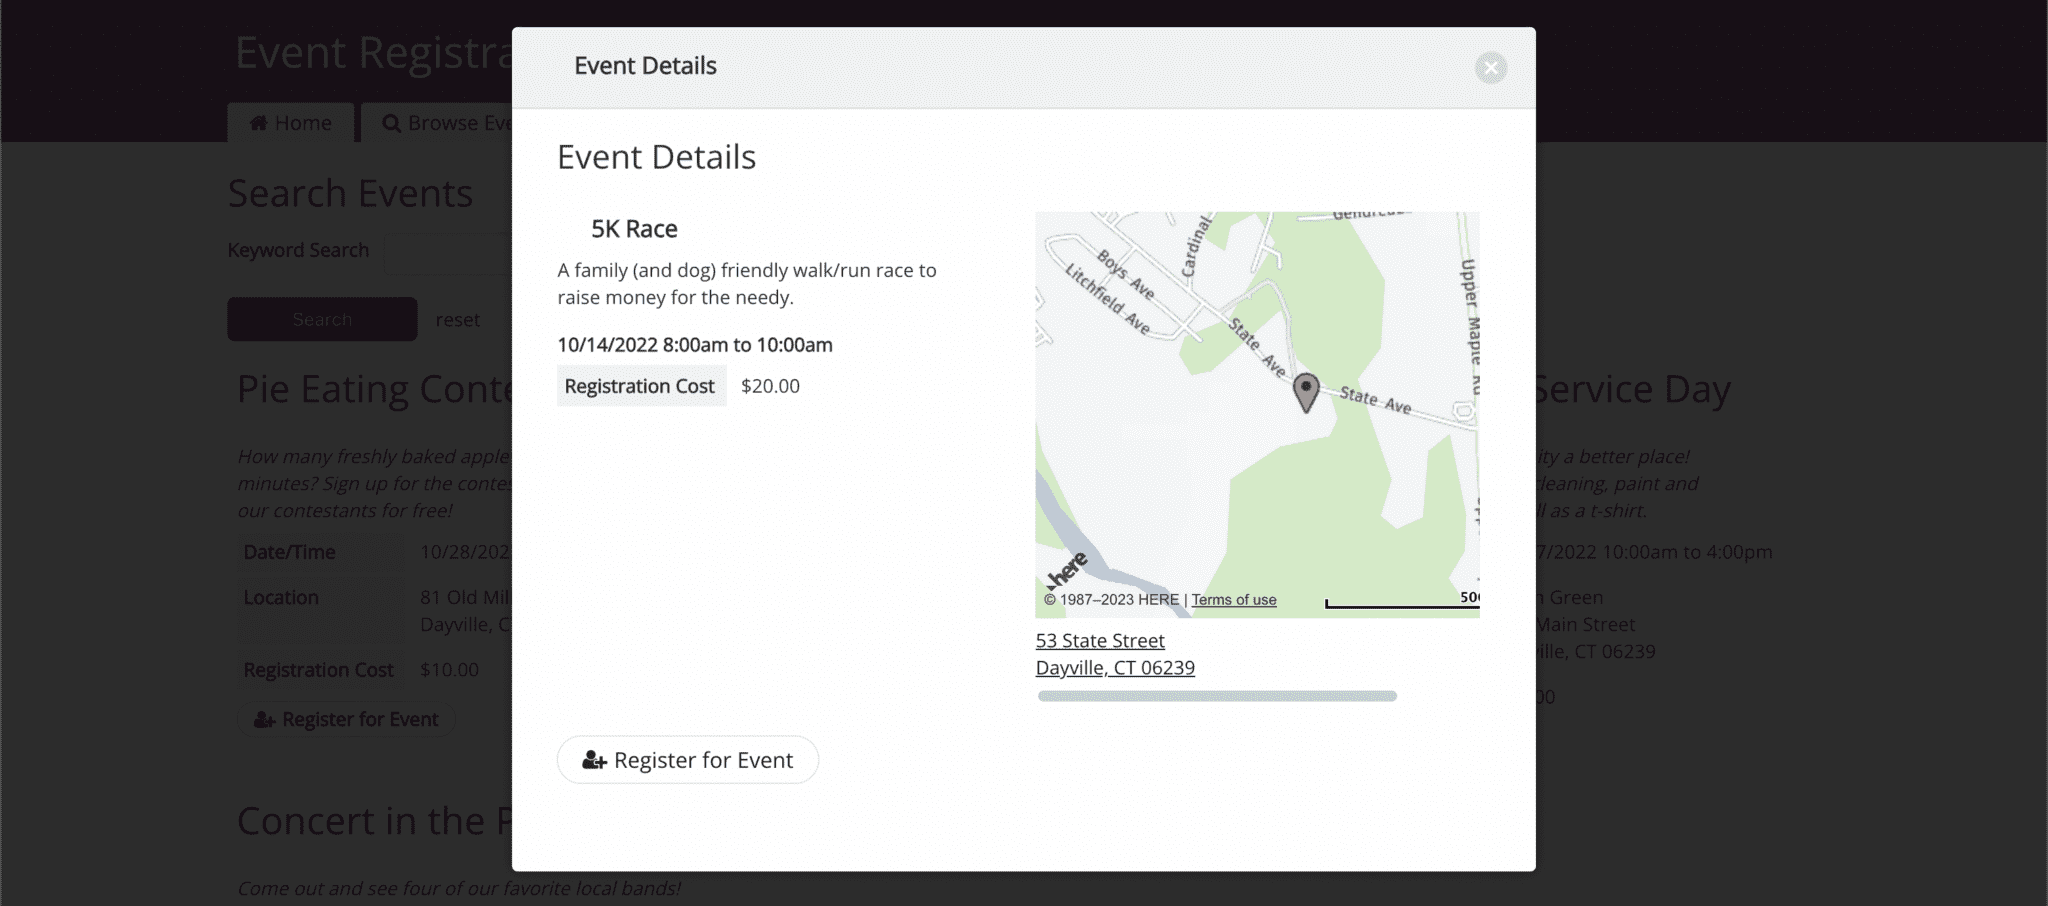Click the add-person icon on Pie Eating Contest's Register button
The image size is (2048, 906).
pyautogui.click(x=264, y=719)
